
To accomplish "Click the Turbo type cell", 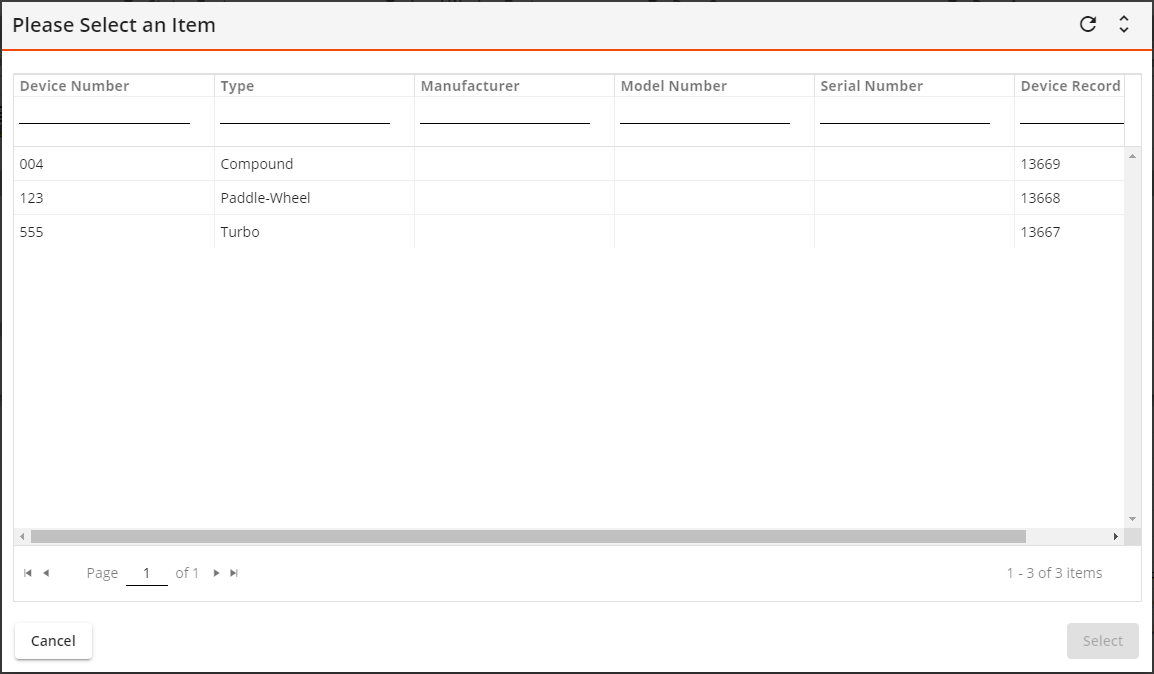I will click(x=314, y=232).
